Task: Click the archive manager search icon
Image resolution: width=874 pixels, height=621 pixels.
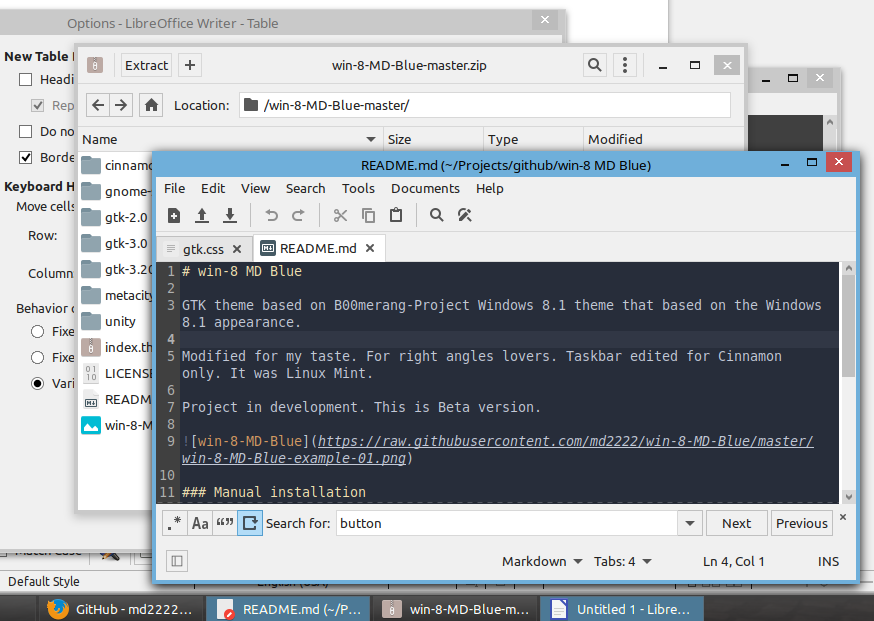Action: [x=595, y=65]
